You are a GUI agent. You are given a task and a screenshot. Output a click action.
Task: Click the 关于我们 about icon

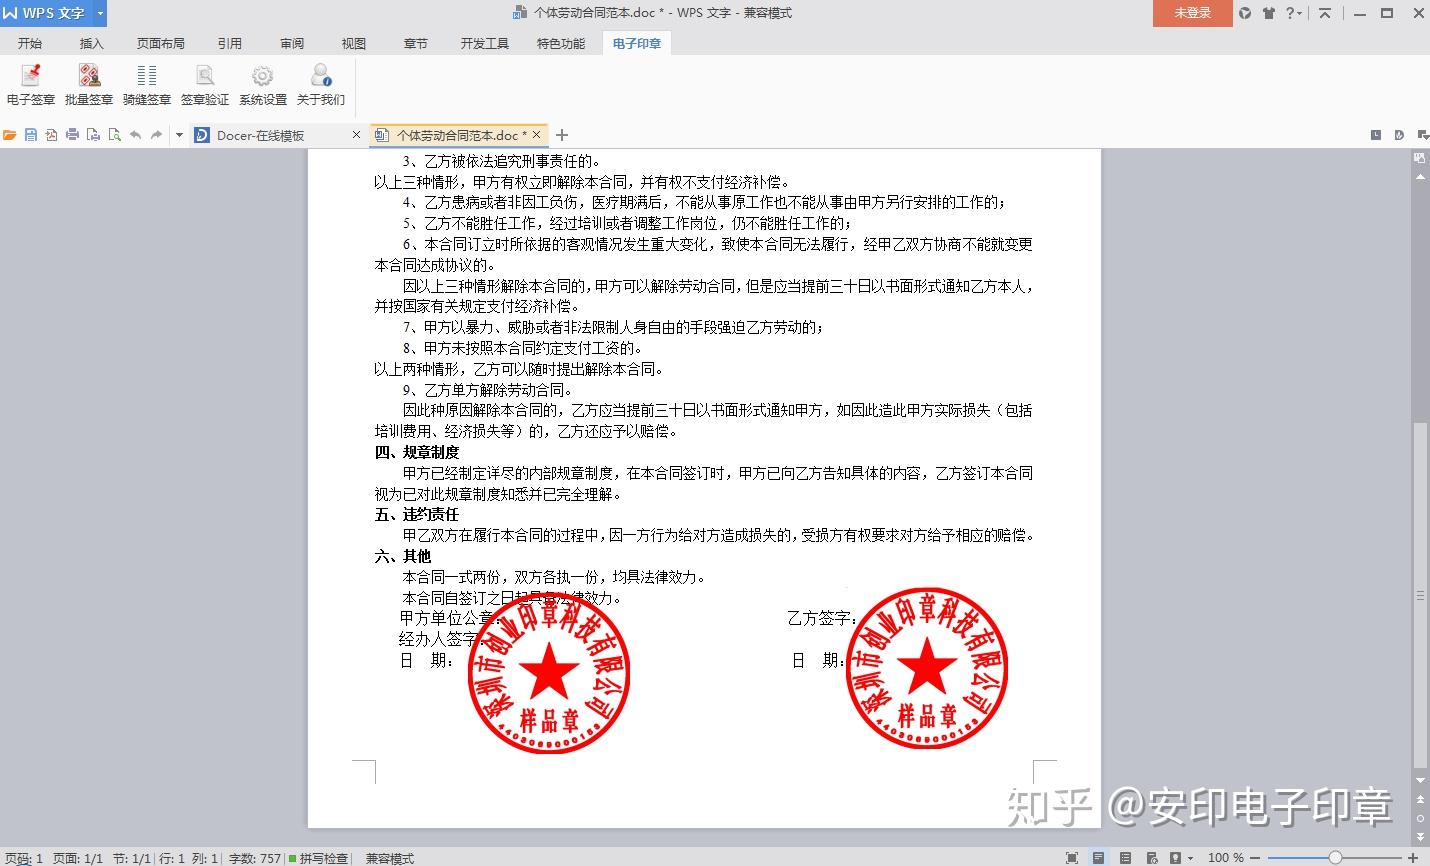point(320,82)
